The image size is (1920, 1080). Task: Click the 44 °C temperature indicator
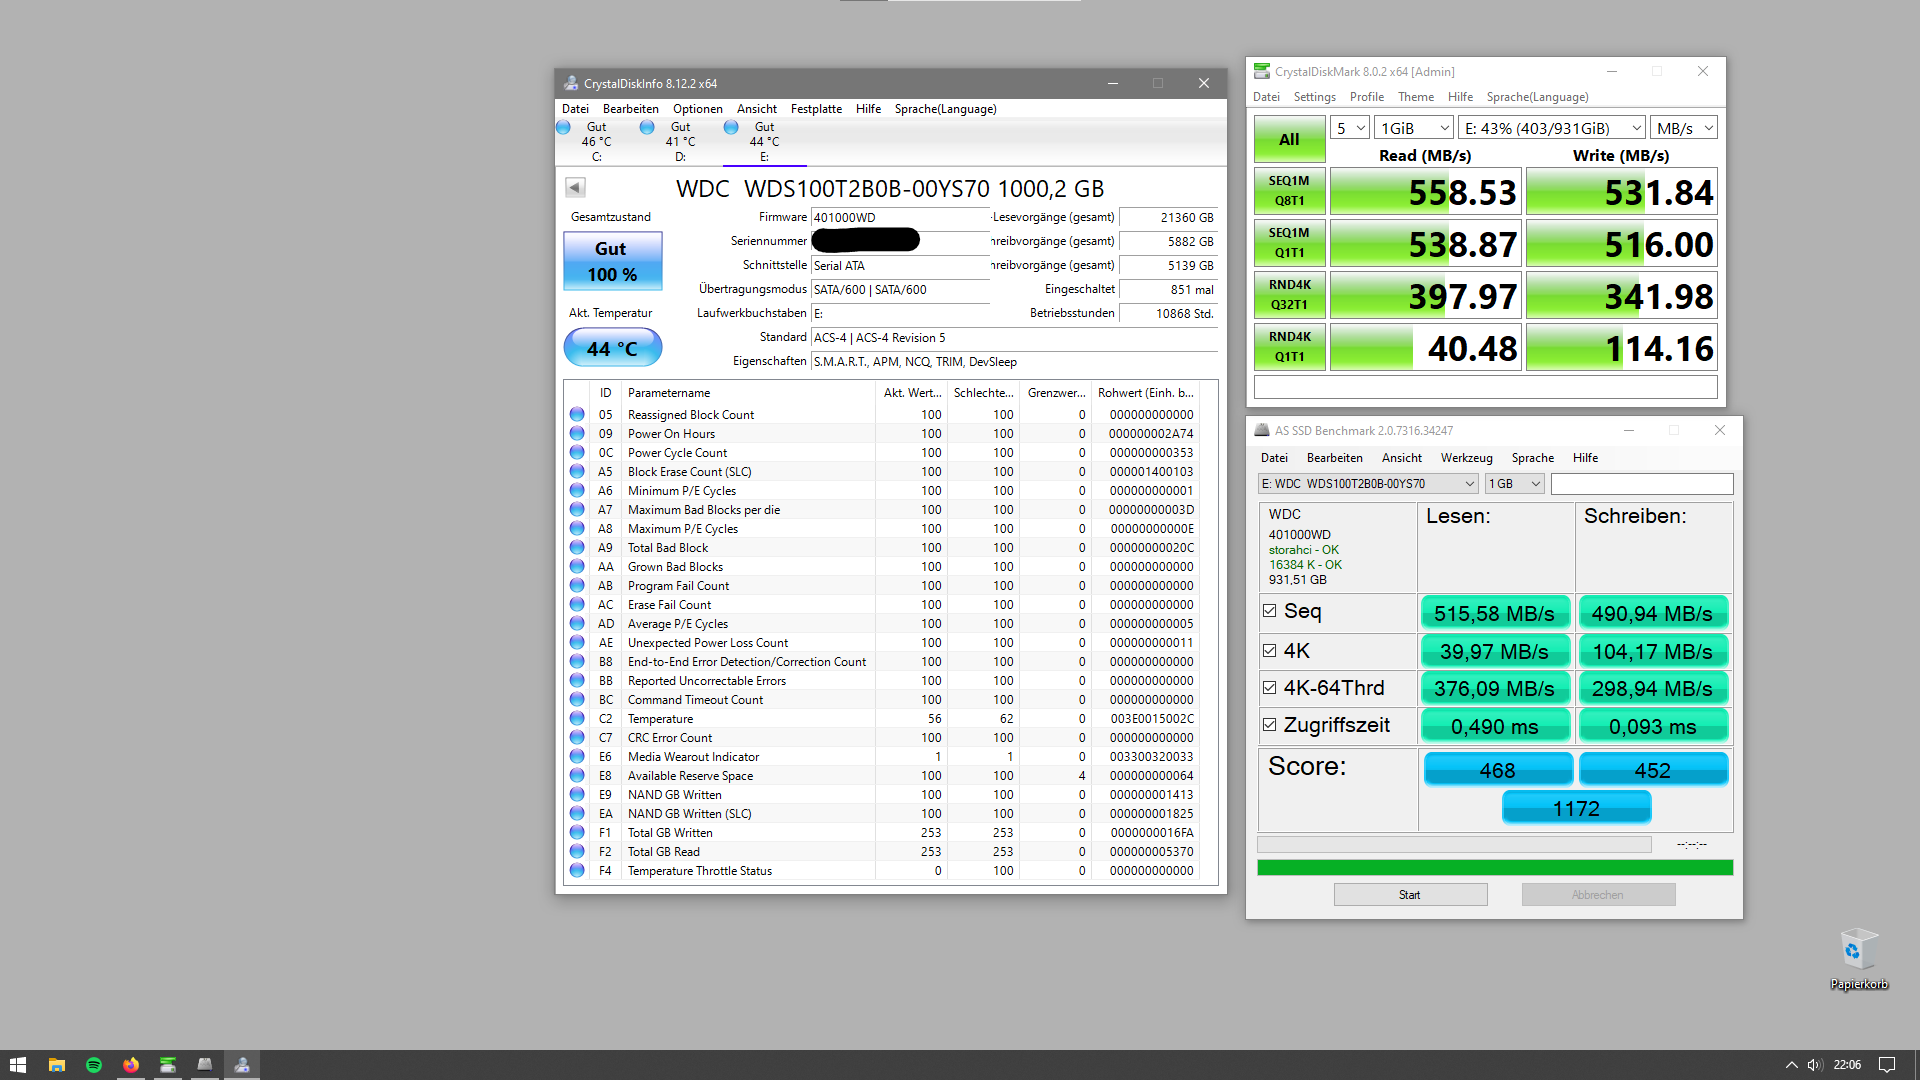coord(612,349)
